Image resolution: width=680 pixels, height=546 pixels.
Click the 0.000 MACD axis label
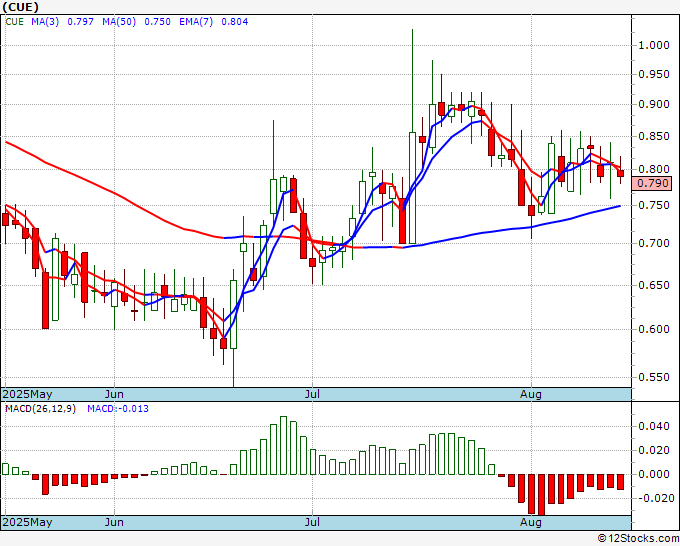click(654, 474)
